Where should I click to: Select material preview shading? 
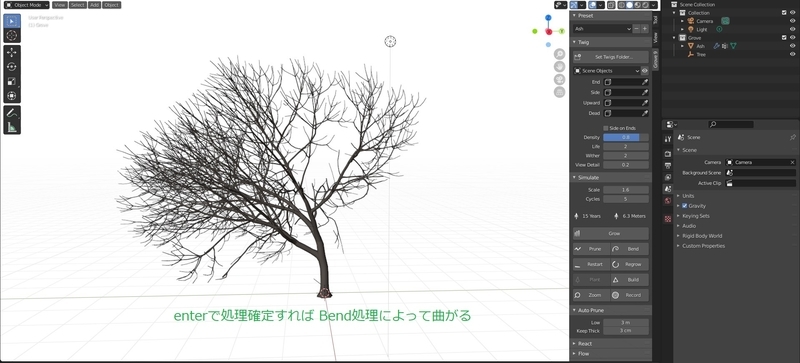click(637, 5)
